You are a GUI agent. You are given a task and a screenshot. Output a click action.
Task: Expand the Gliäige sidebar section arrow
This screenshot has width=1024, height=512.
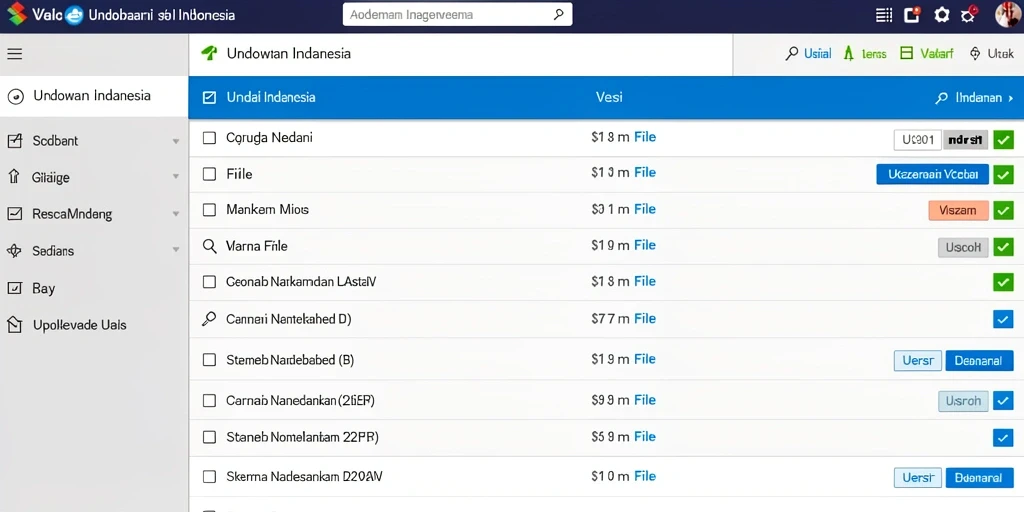click(x=176, y=177)
